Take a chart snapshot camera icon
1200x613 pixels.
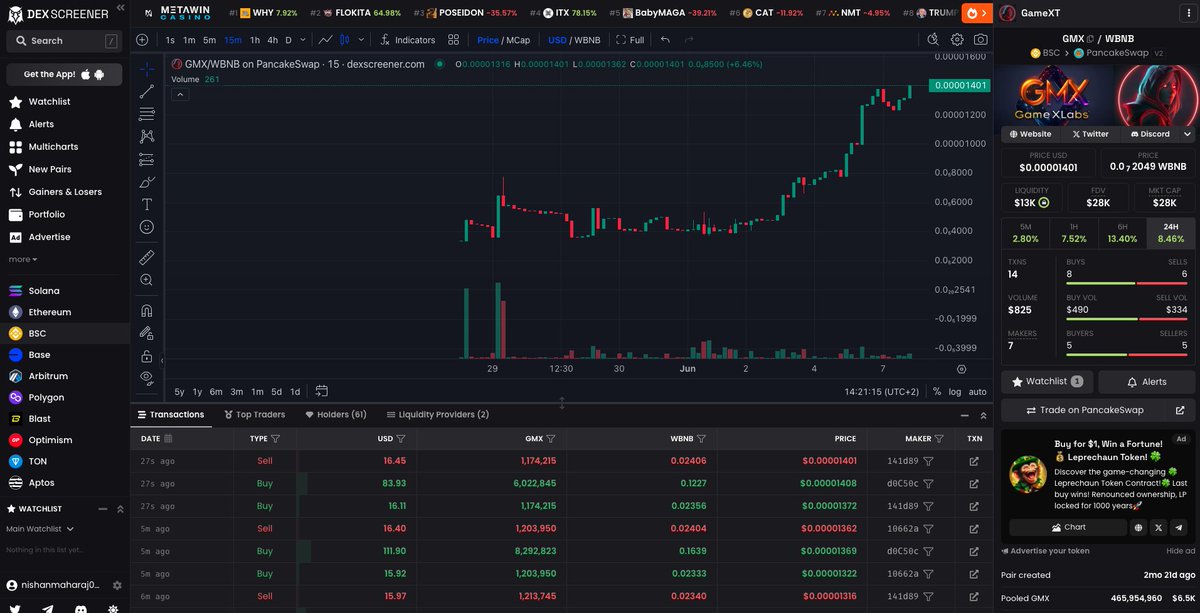pyautogui.click(x=981, y=40)
